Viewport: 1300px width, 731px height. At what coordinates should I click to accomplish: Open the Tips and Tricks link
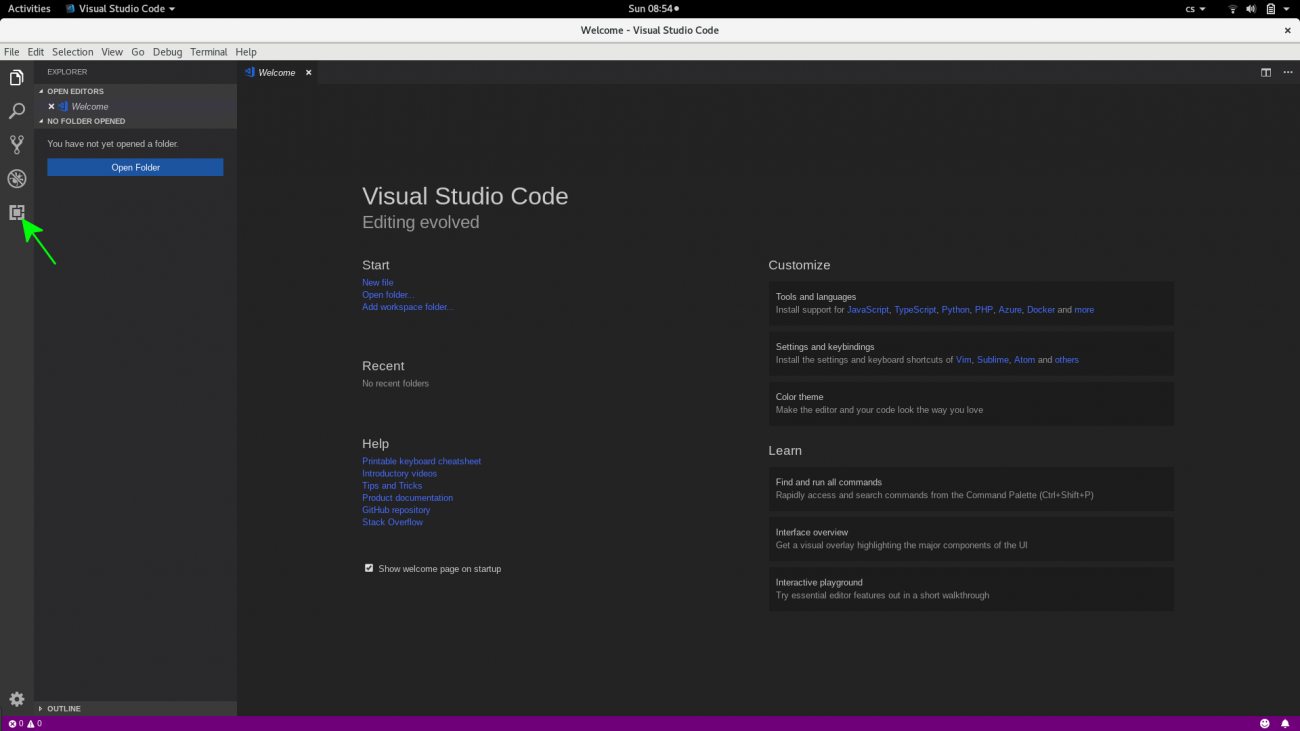coord(392,486)
